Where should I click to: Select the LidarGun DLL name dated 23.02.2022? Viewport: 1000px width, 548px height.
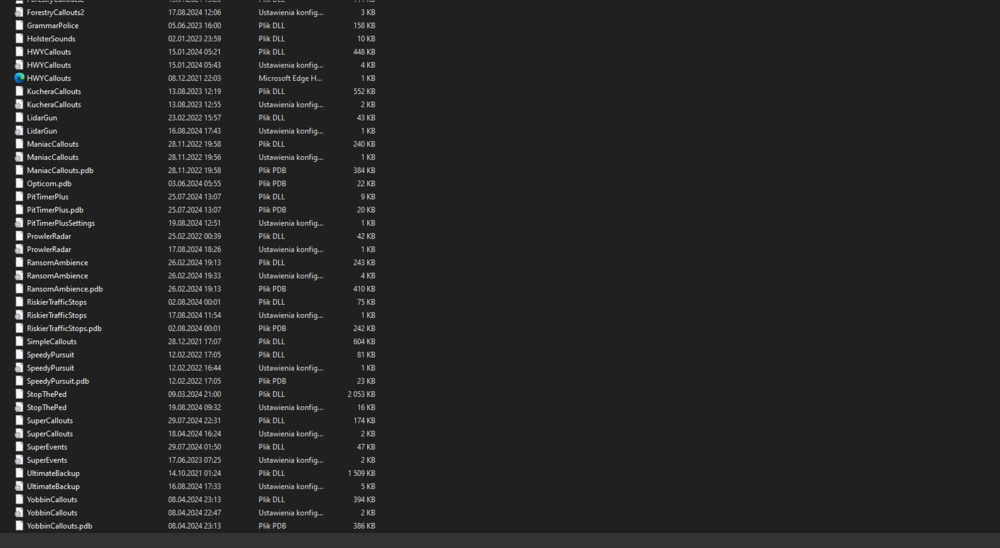[x=41, y=117]
